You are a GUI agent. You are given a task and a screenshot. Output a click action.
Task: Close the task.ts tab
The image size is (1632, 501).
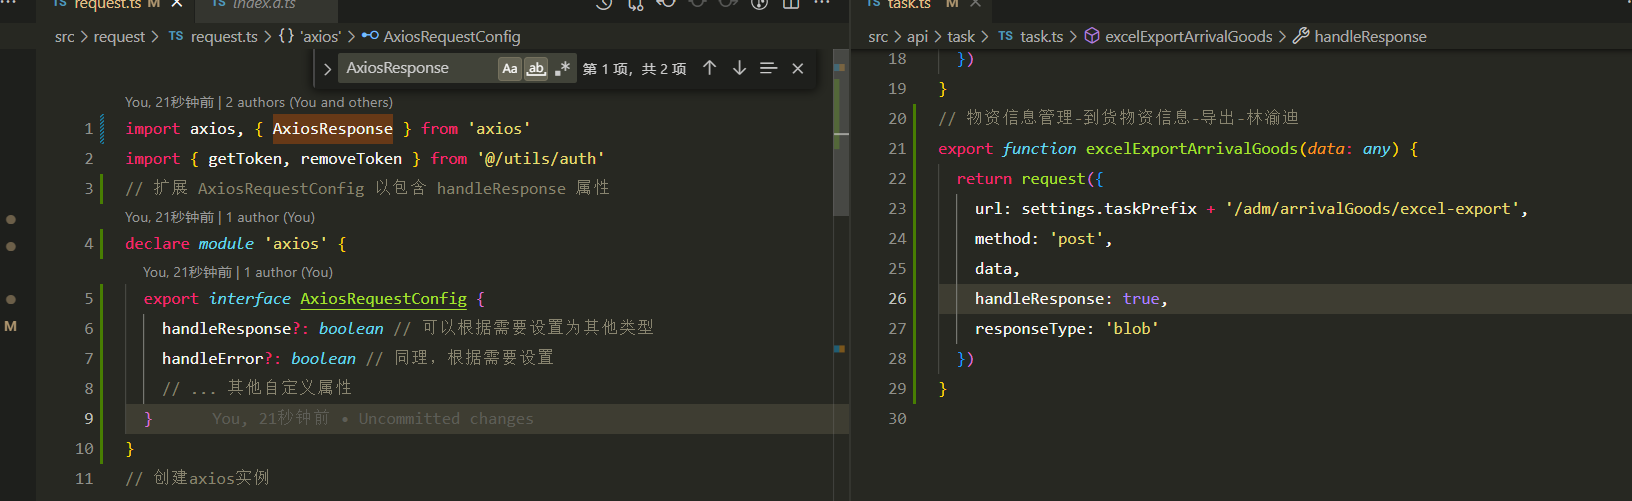975,4
